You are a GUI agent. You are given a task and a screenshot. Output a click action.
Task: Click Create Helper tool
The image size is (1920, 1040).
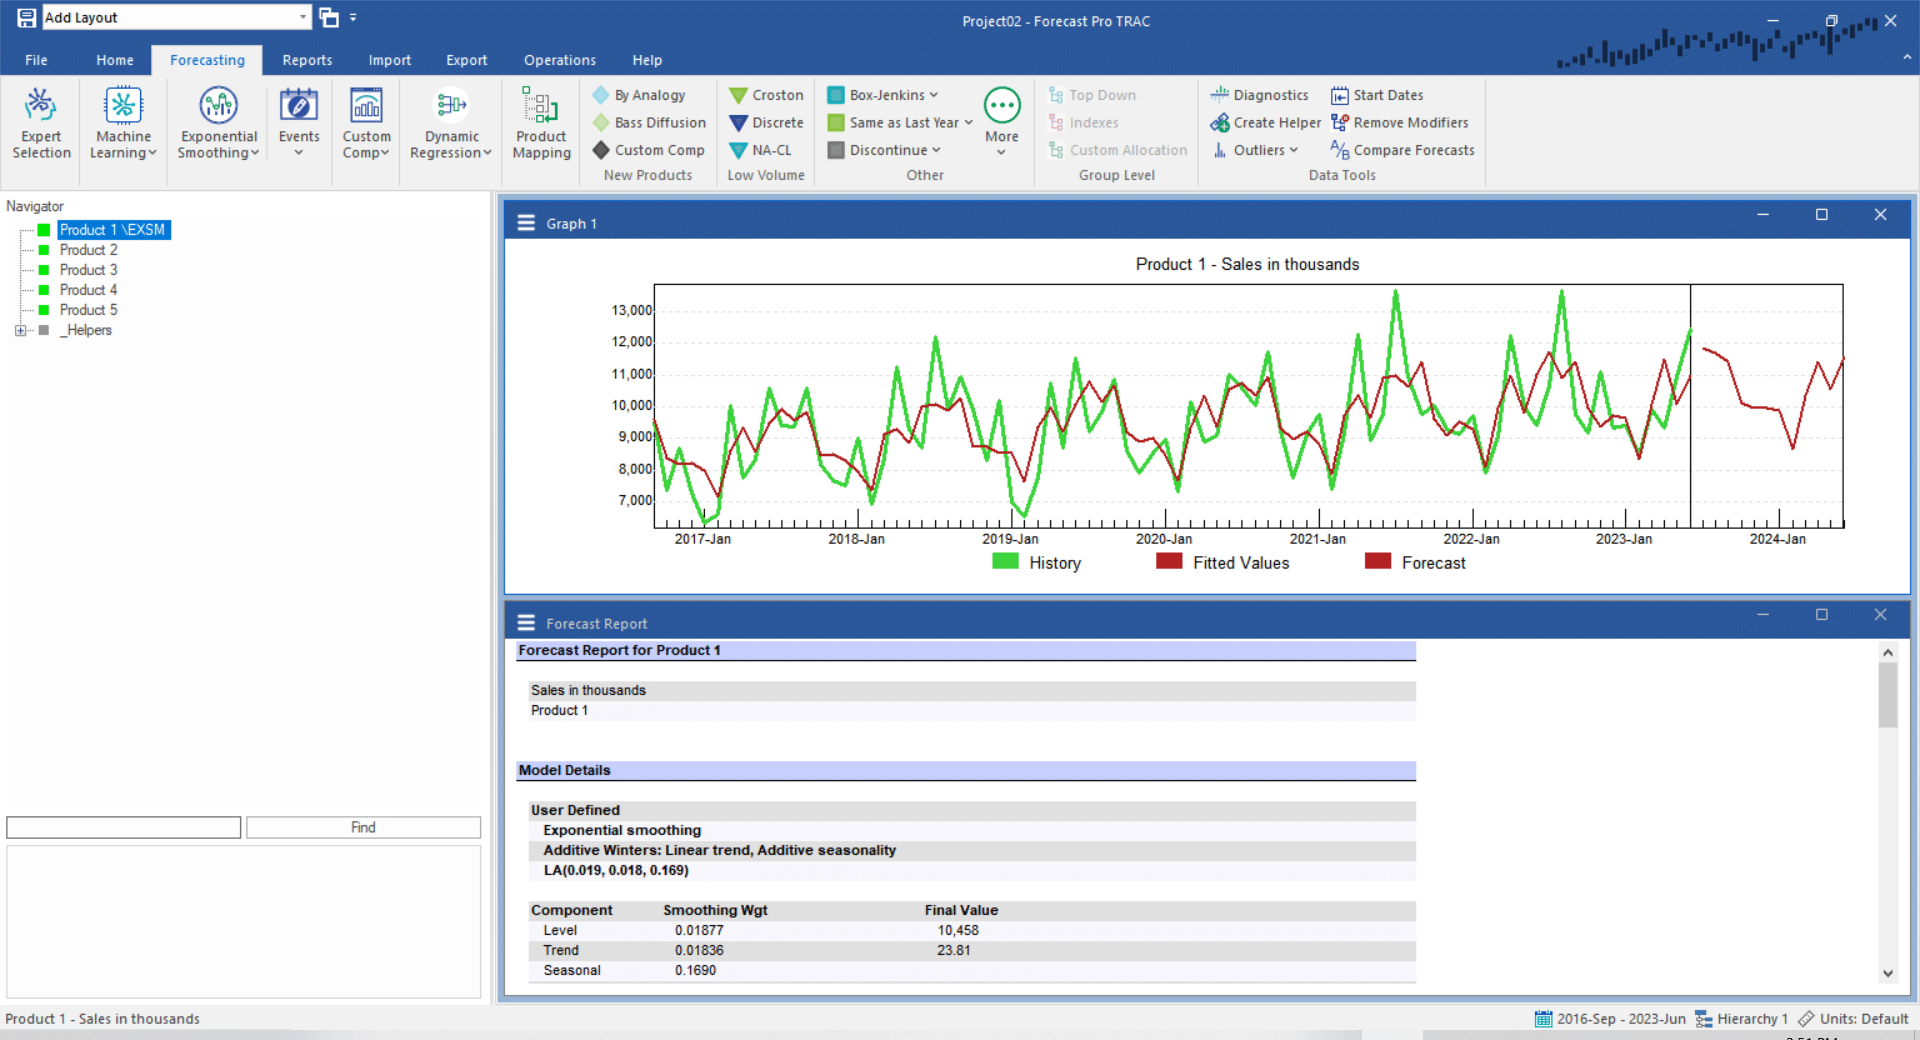pos(1265,122)
